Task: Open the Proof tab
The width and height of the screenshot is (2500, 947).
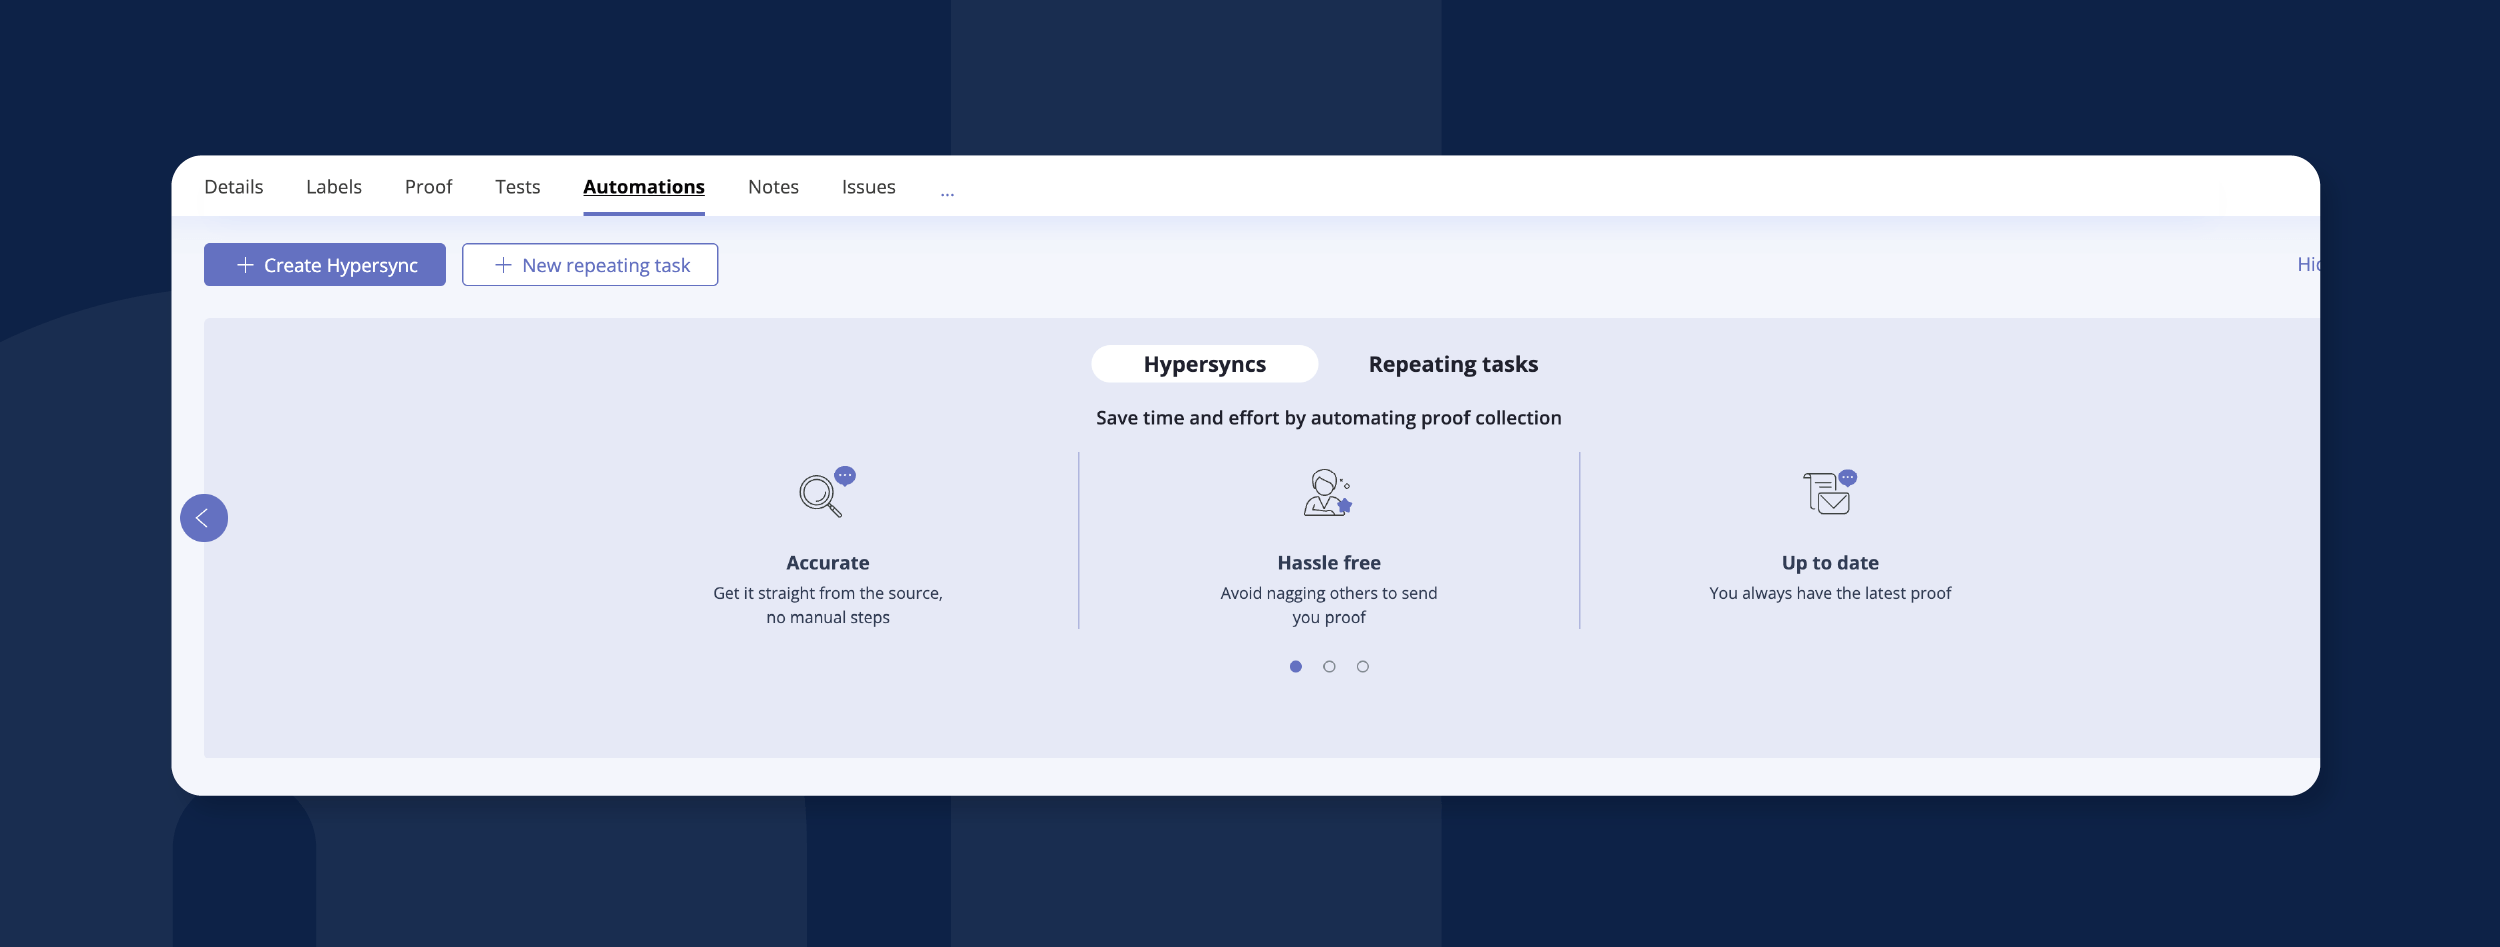Action: click(x=429, y=187)
